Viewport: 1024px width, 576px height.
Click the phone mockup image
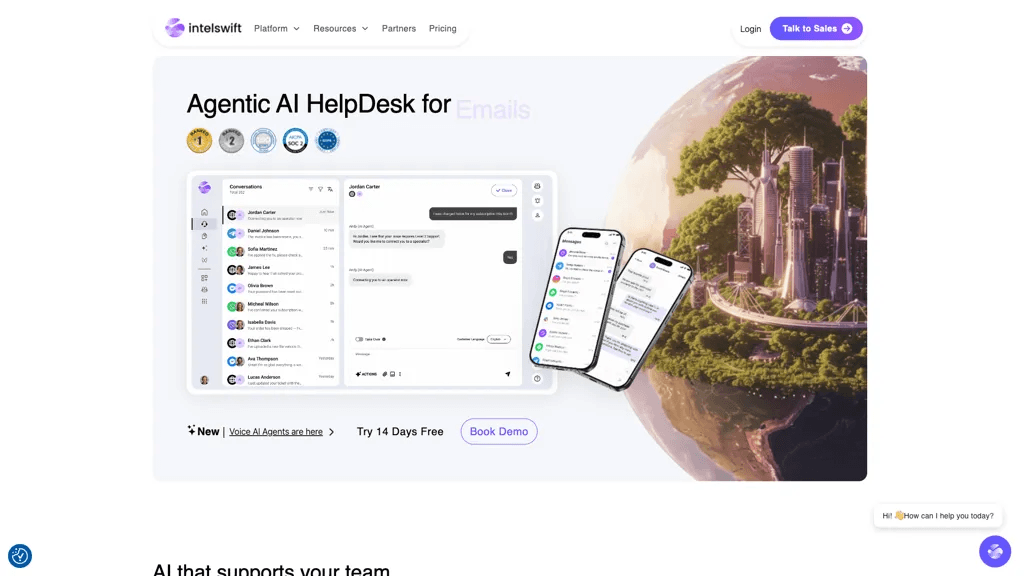(611, 308)
